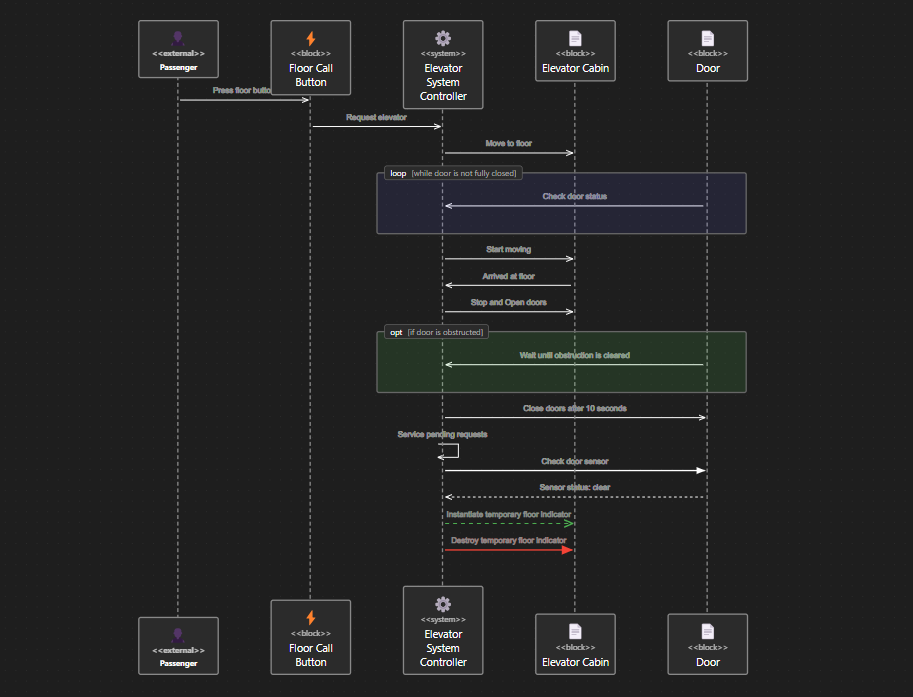Click the bottom 'Floor Call Button' participant name

pyautogui.click(x=311, y=655)
